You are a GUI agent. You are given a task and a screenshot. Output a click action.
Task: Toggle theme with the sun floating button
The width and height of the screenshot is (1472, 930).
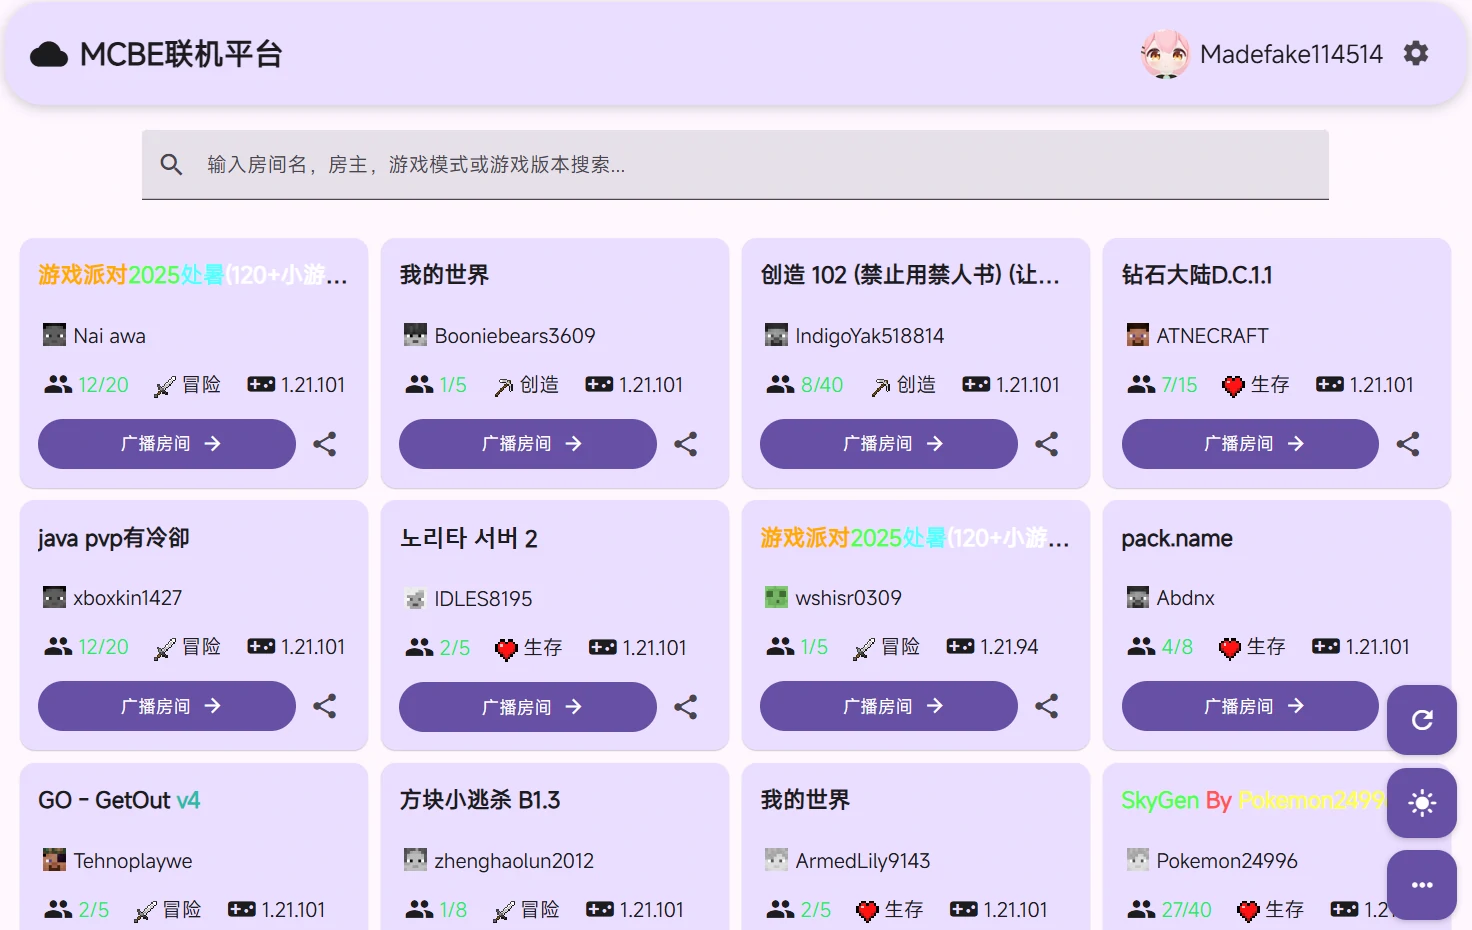[x=1421, y=803]
